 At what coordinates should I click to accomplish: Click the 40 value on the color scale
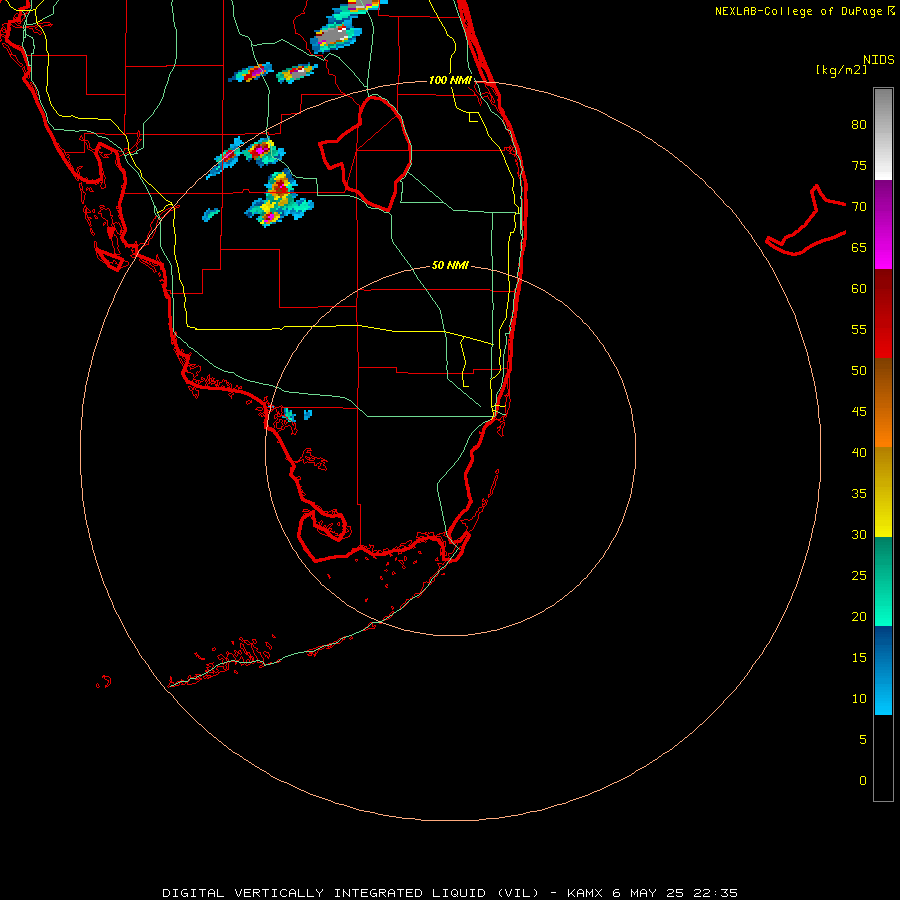pos(859,453)
